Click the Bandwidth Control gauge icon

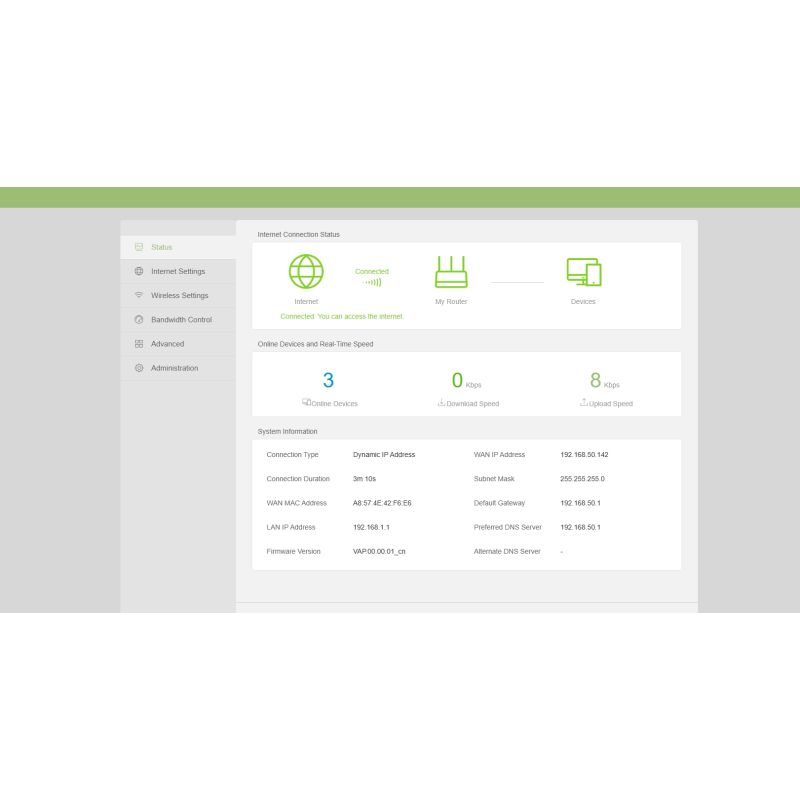coord(139,320)
